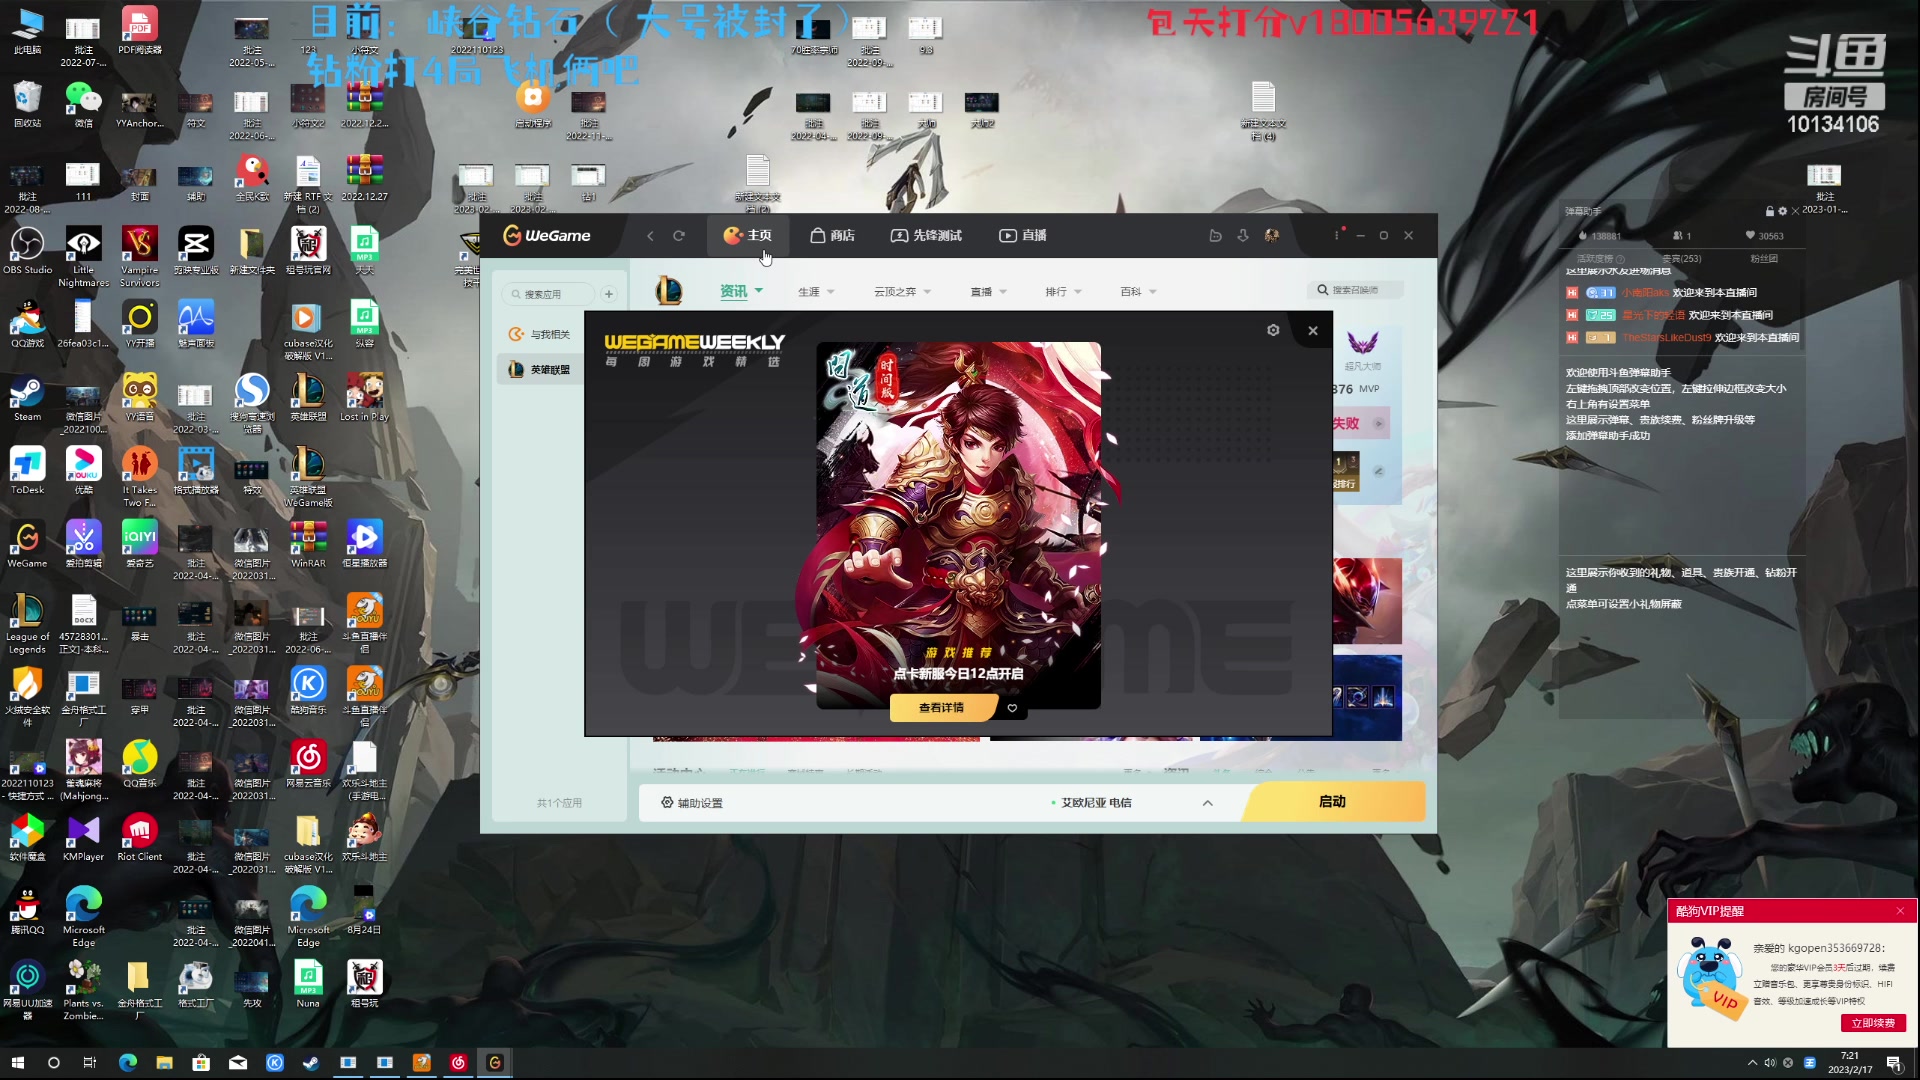Open Microsoft Edge from the taskbar
The height and width of the screenshot is (1080, 1920).
(127, 1063)
